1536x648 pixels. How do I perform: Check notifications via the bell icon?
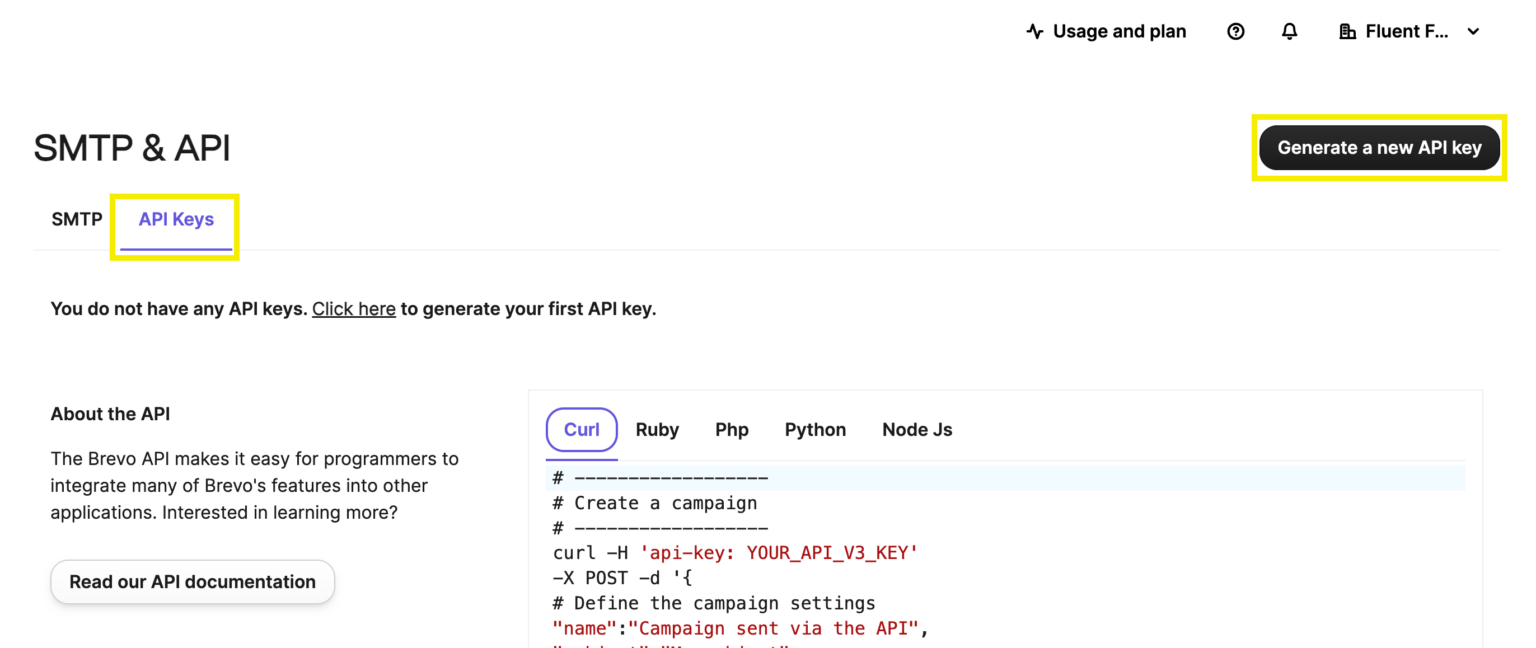[1289, 31]
